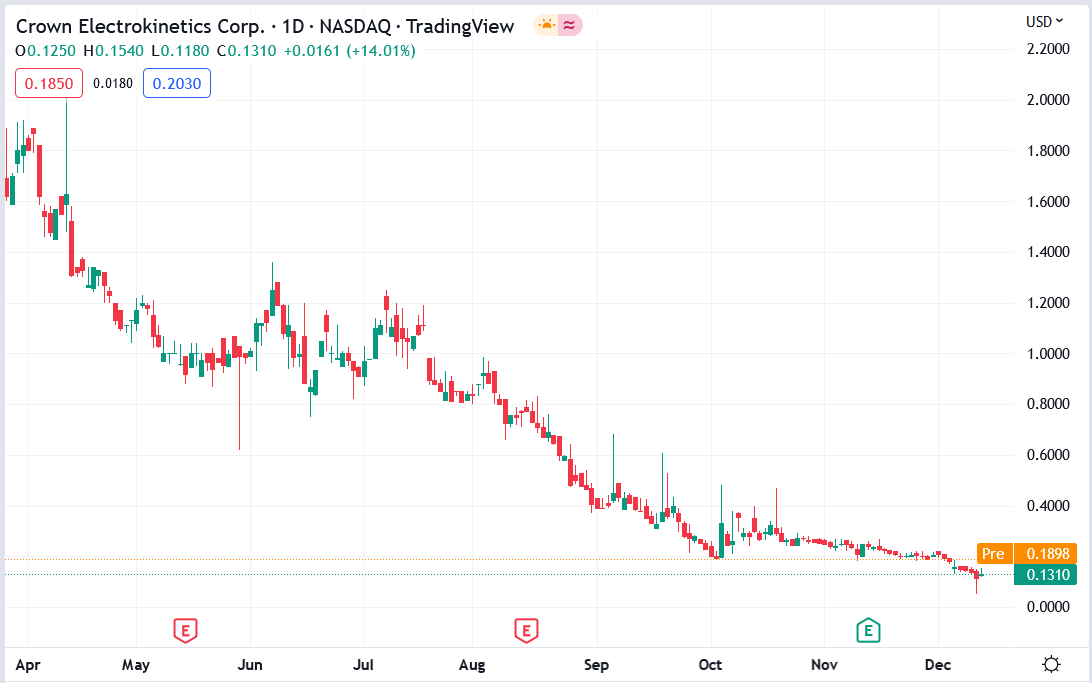Click the Sep label on time axis
The width and height of the screenshot is (1092, 683).
tap(596, 665)
